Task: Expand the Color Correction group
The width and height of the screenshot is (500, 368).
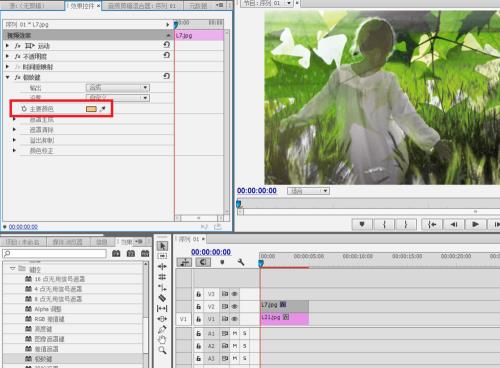Action: pyautogui.click(x=14, y=151)
